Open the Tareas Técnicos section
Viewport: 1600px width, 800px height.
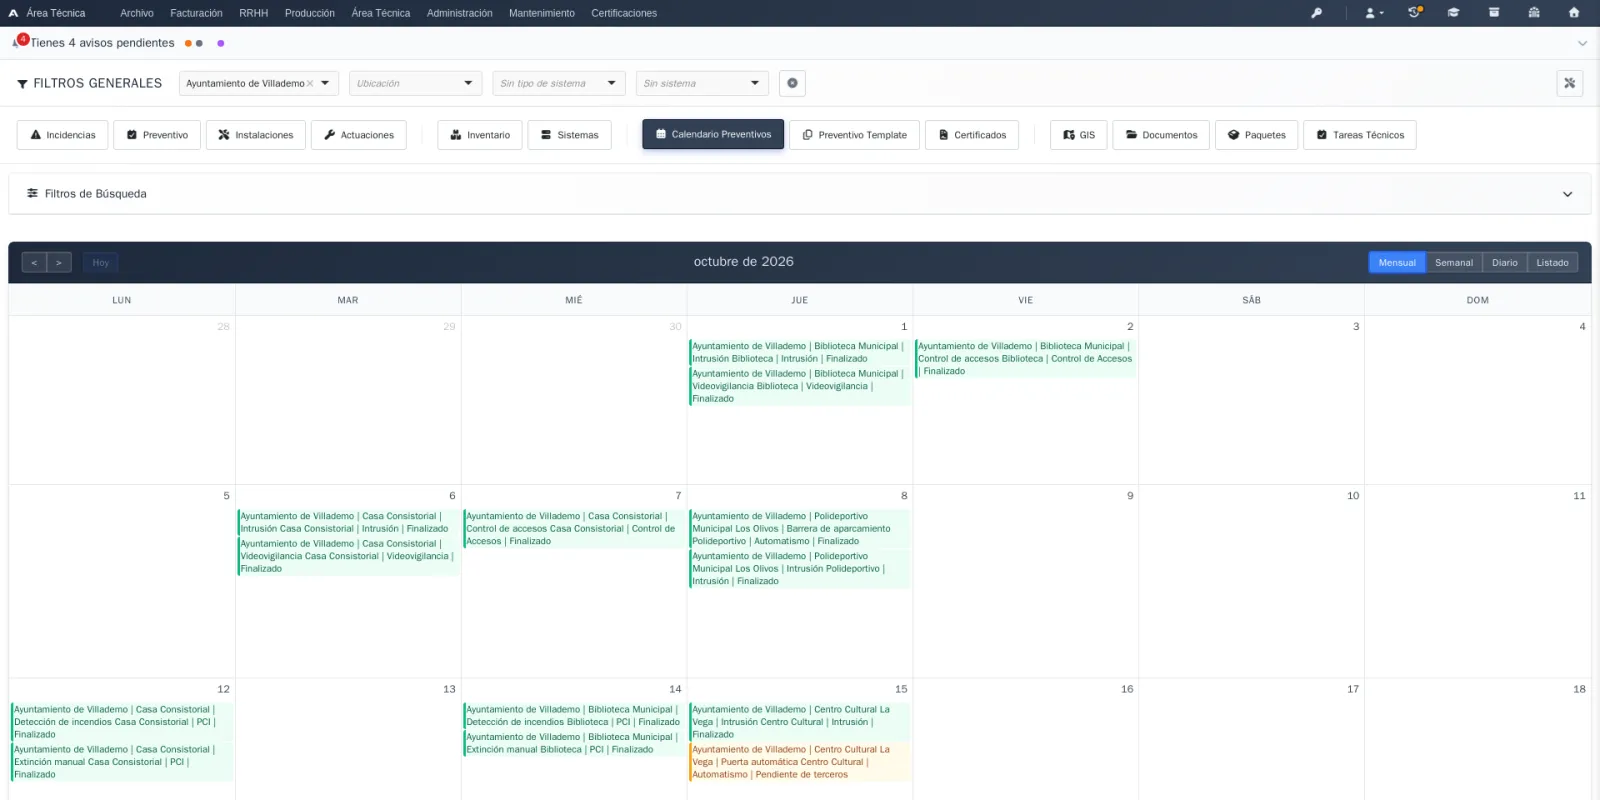pyautogui.click(x=1360, y=135)
